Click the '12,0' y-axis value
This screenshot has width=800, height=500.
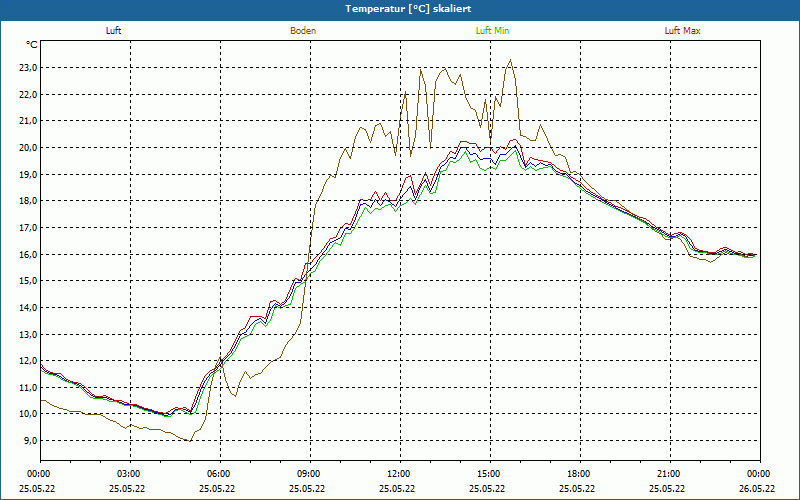(x=28, y=361)
